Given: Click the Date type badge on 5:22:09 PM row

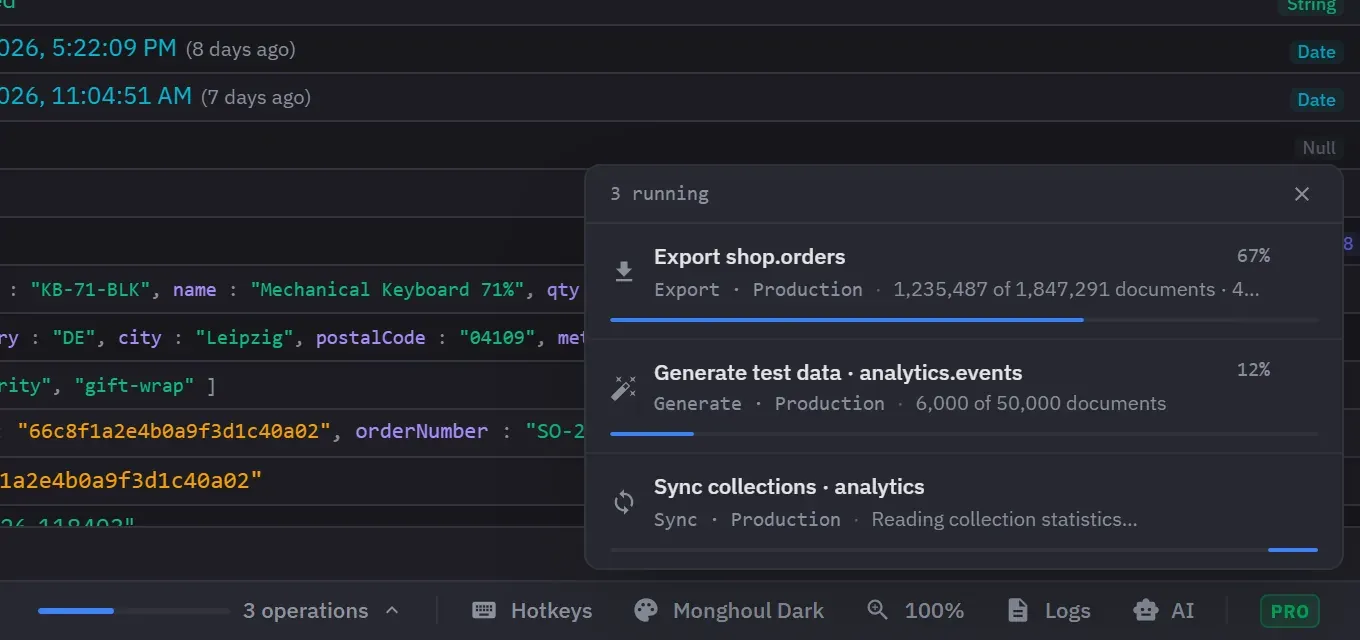Looking at the screenshot, I should pos(1316,52).
